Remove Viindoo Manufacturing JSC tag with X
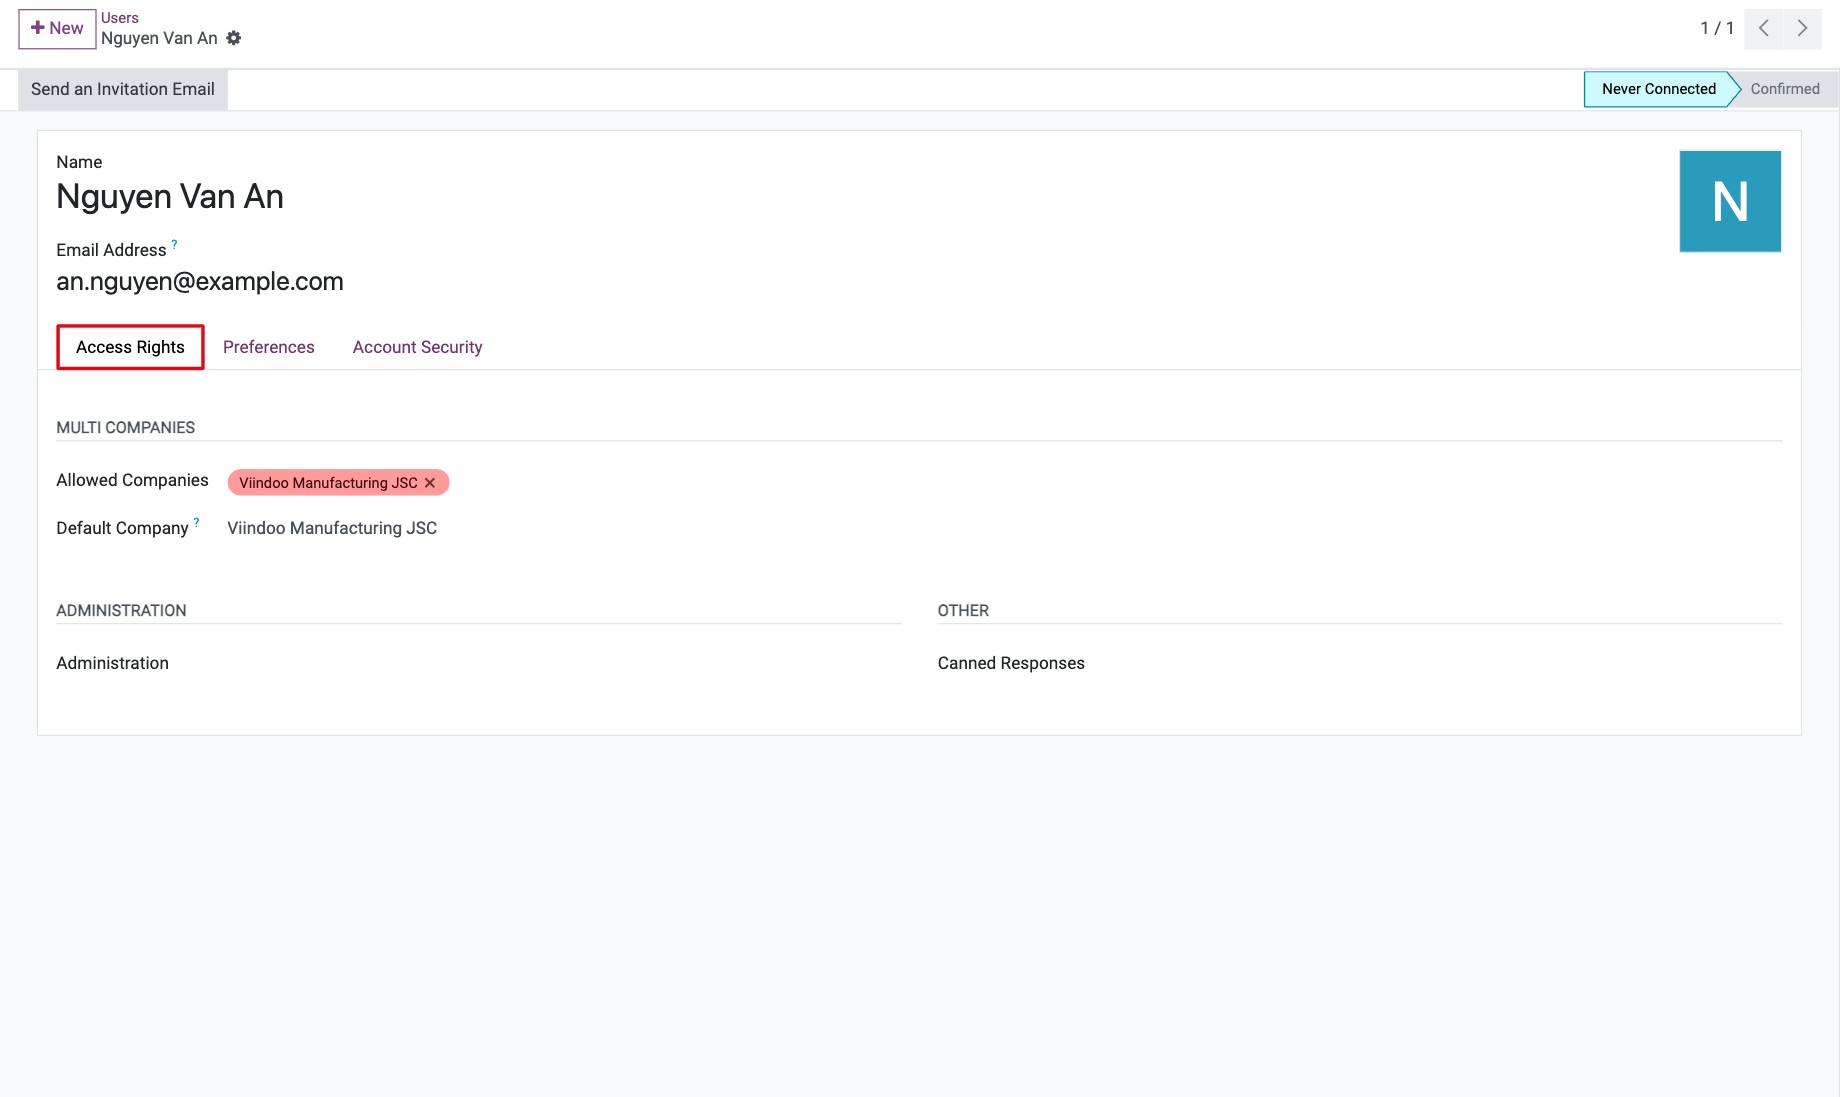Viewport: 1840px width, 1097px height. (430, 483)
